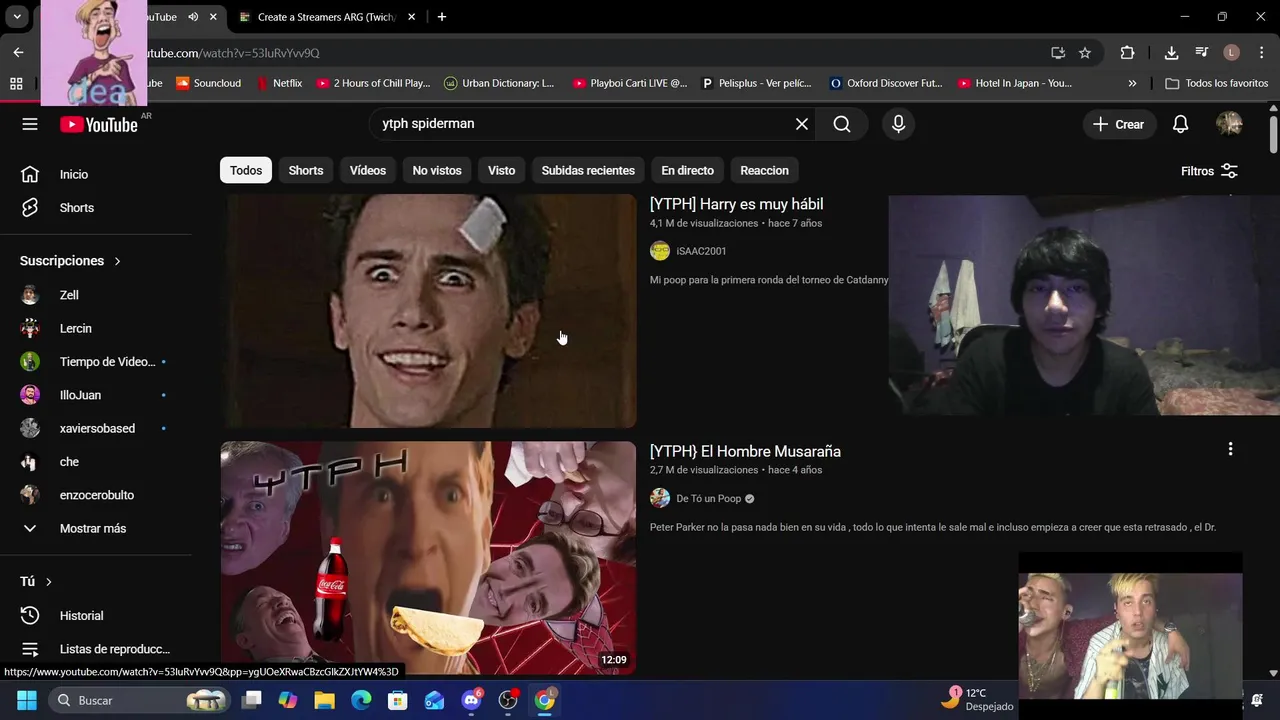Open the YouTube hamburger guide menu
Screen dimensions: 1280x720
tap(30, 124)
